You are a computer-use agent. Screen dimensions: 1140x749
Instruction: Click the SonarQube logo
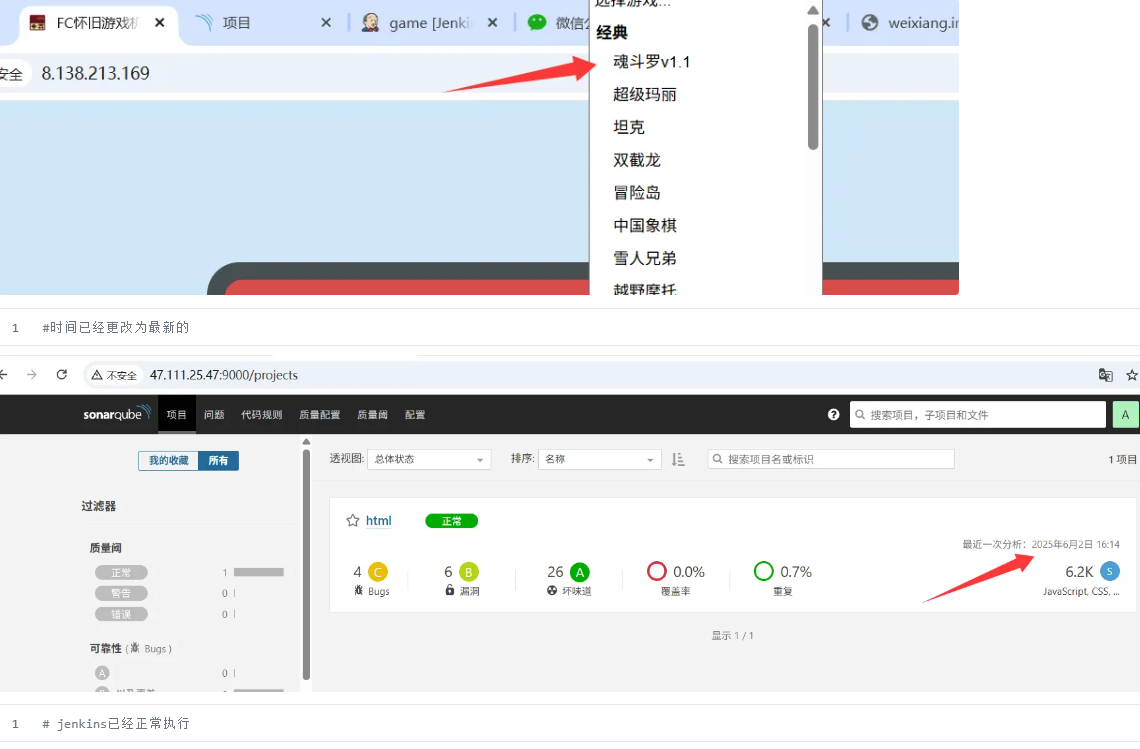click(116, 414)
